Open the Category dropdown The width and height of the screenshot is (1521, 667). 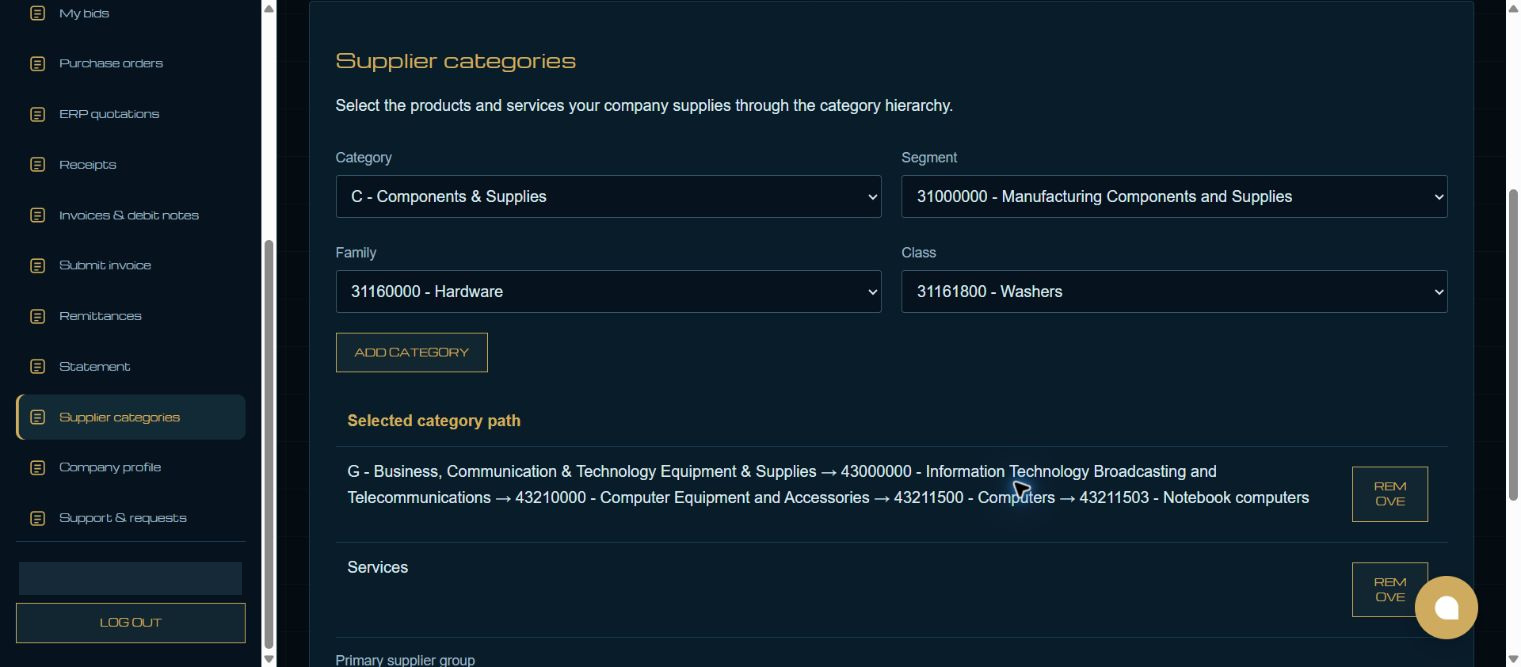click(x=608, y=196)
